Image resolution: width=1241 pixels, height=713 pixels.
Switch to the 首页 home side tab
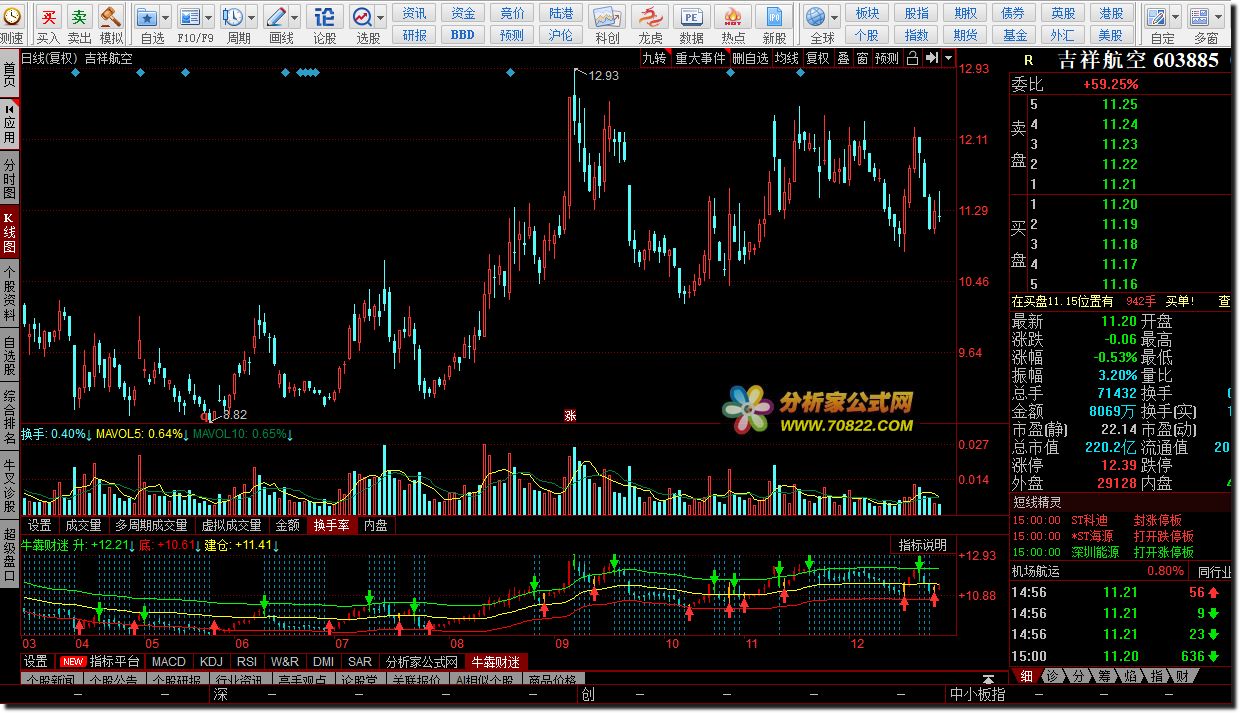(x=9, y=76)
